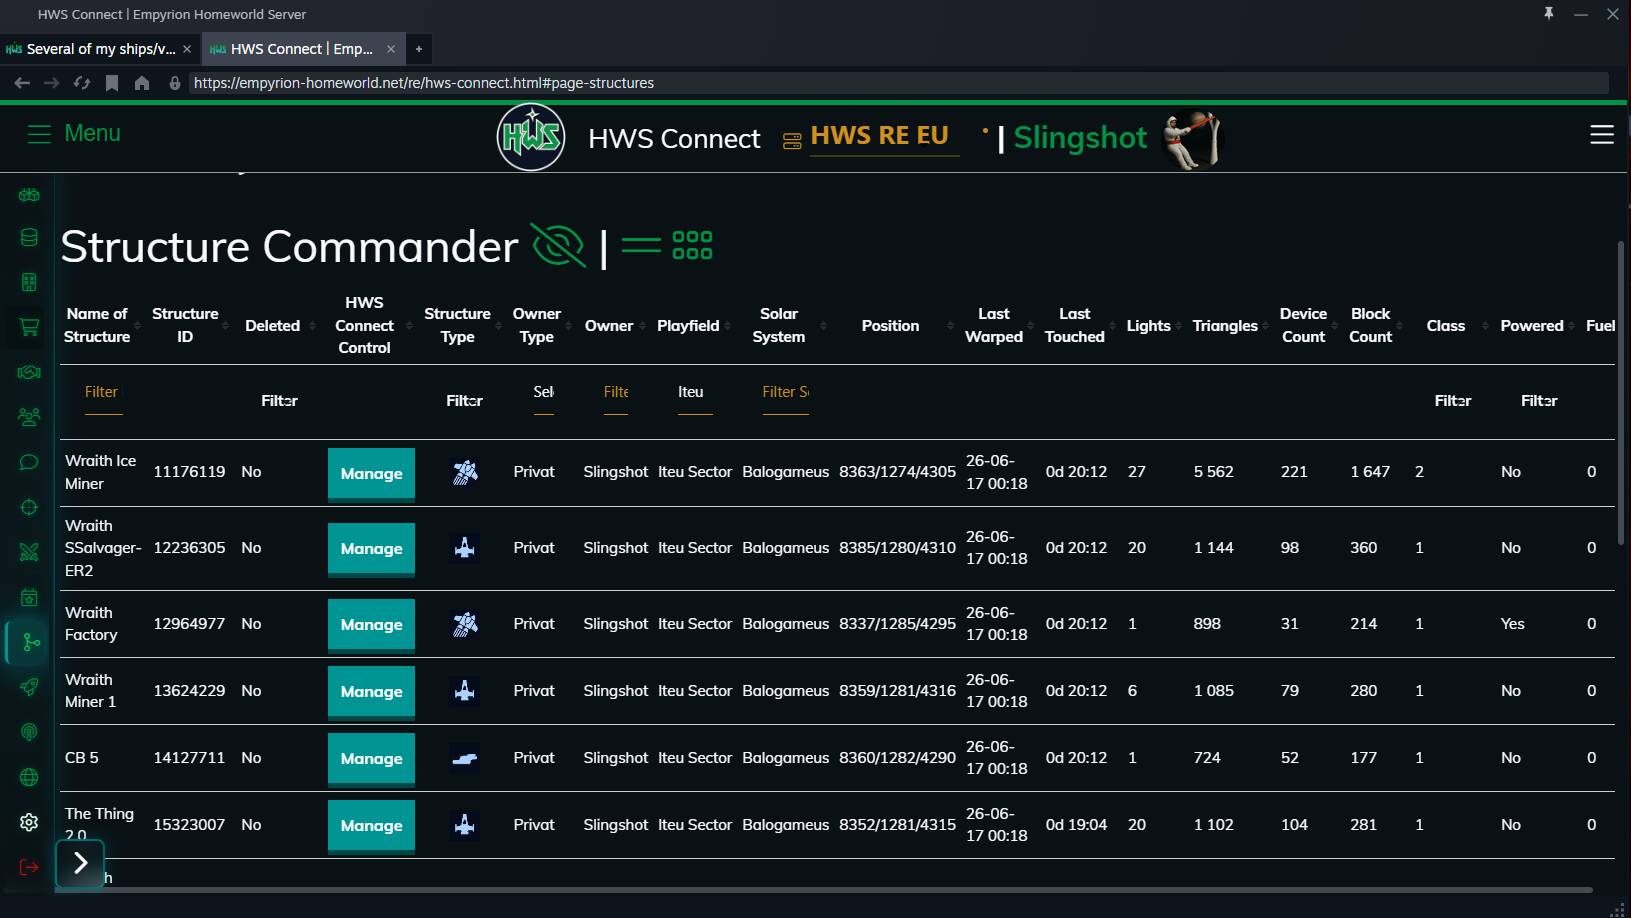The height and width of the screenshot is (918, 1631).
Task: Click the red logout icon in sidebar
Action: pos(29,867)
